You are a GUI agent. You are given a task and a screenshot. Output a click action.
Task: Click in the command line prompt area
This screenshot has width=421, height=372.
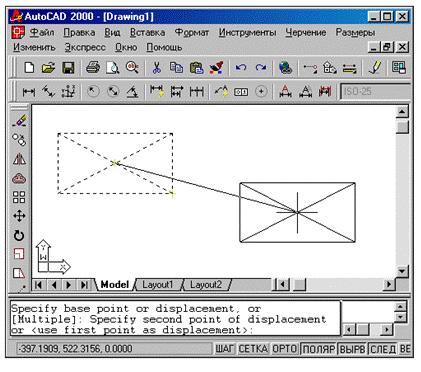tap(175, 319)
